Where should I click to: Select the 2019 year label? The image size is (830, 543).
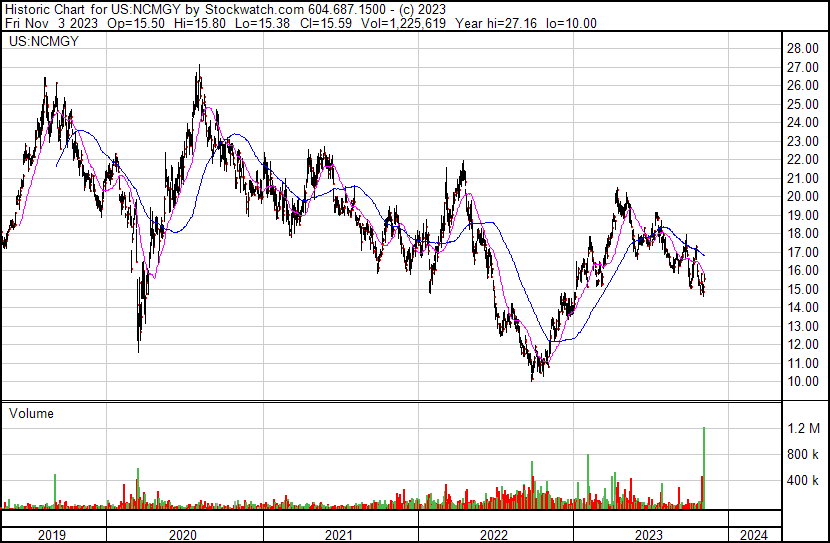point(52,535)
